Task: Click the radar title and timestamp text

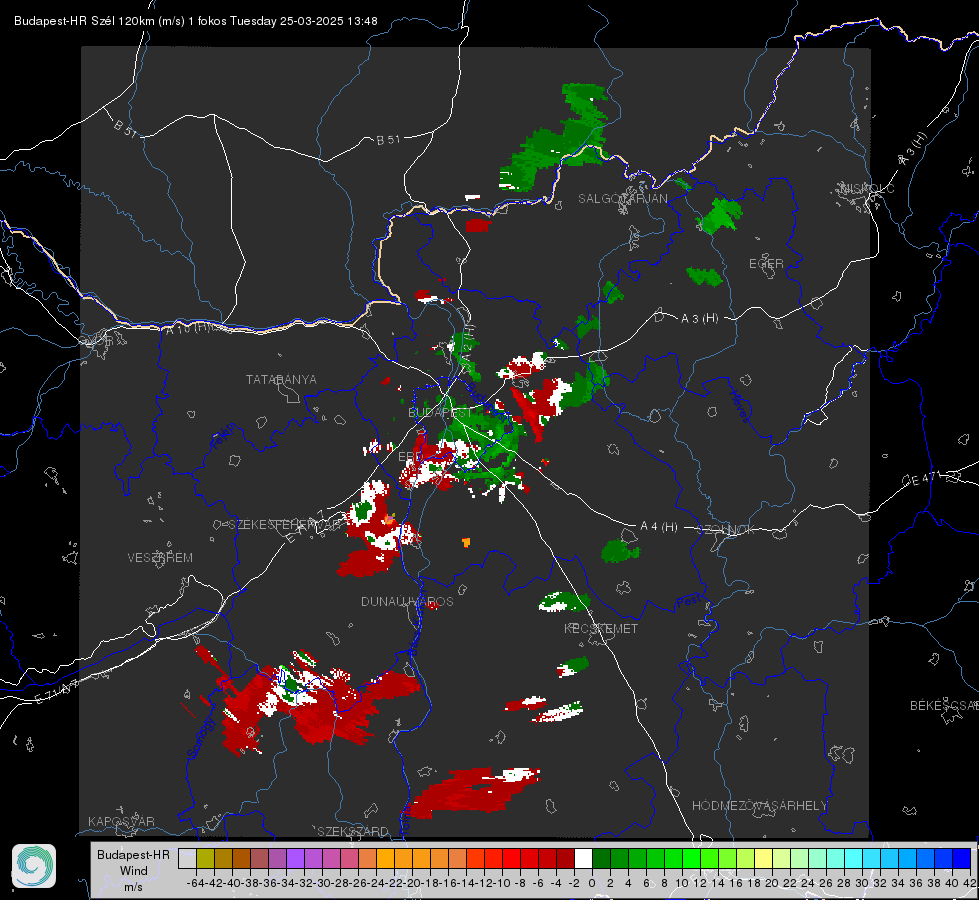Action: point(195,21)
